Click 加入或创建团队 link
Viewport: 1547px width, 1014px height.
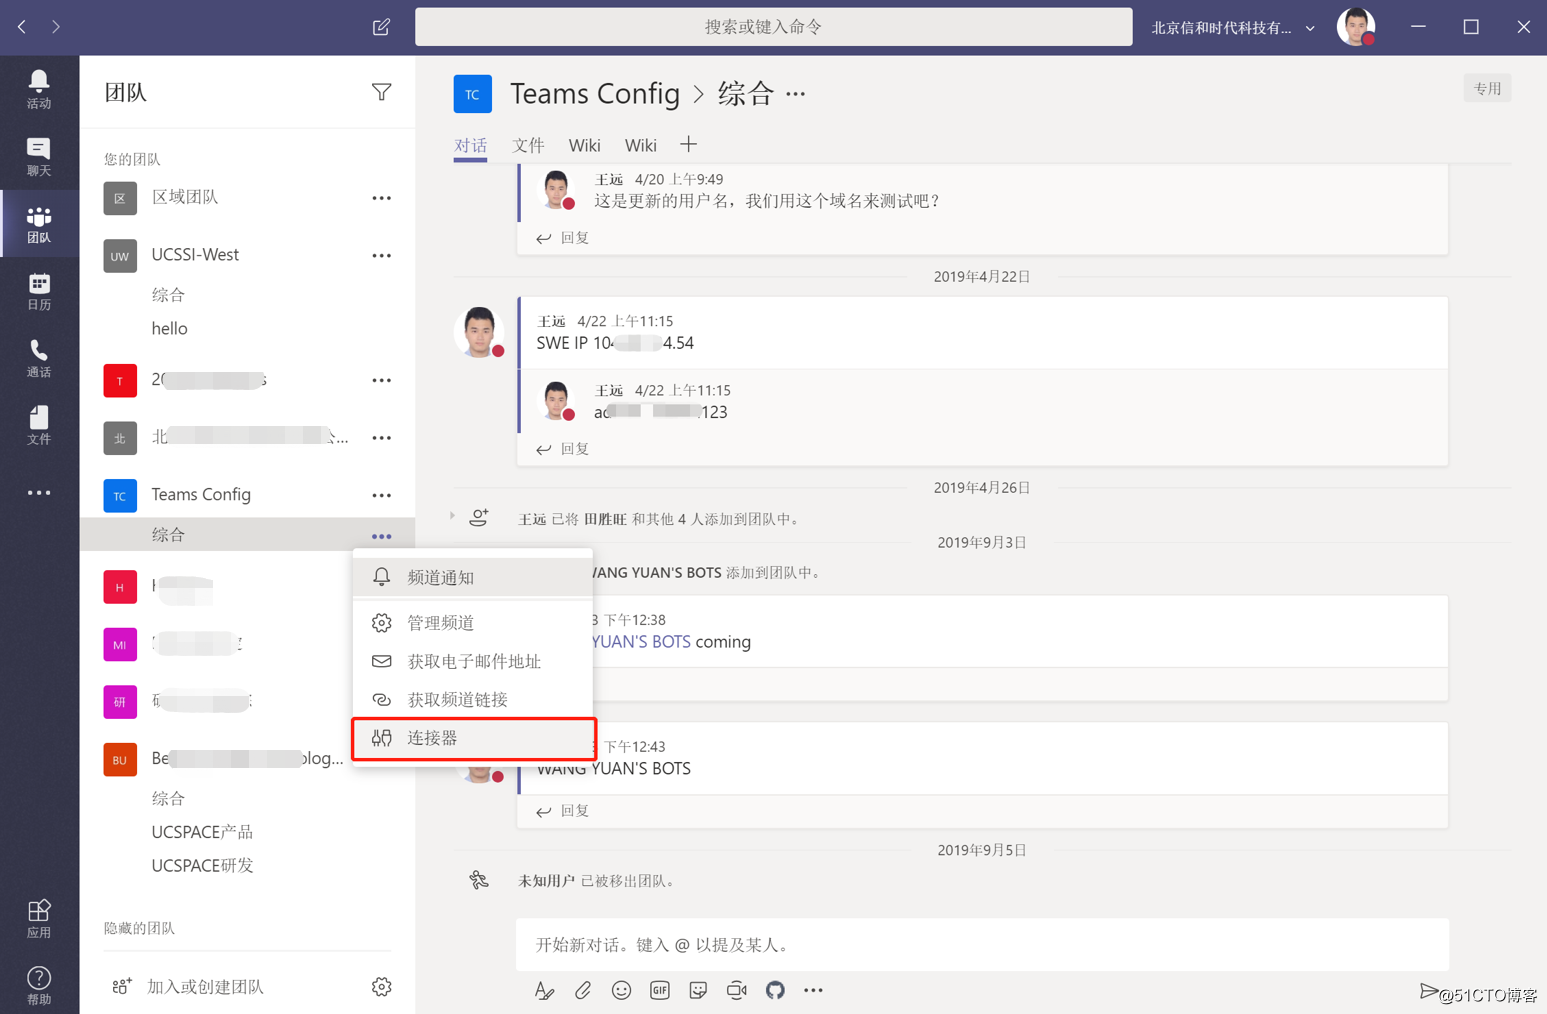tap(205, 987)
